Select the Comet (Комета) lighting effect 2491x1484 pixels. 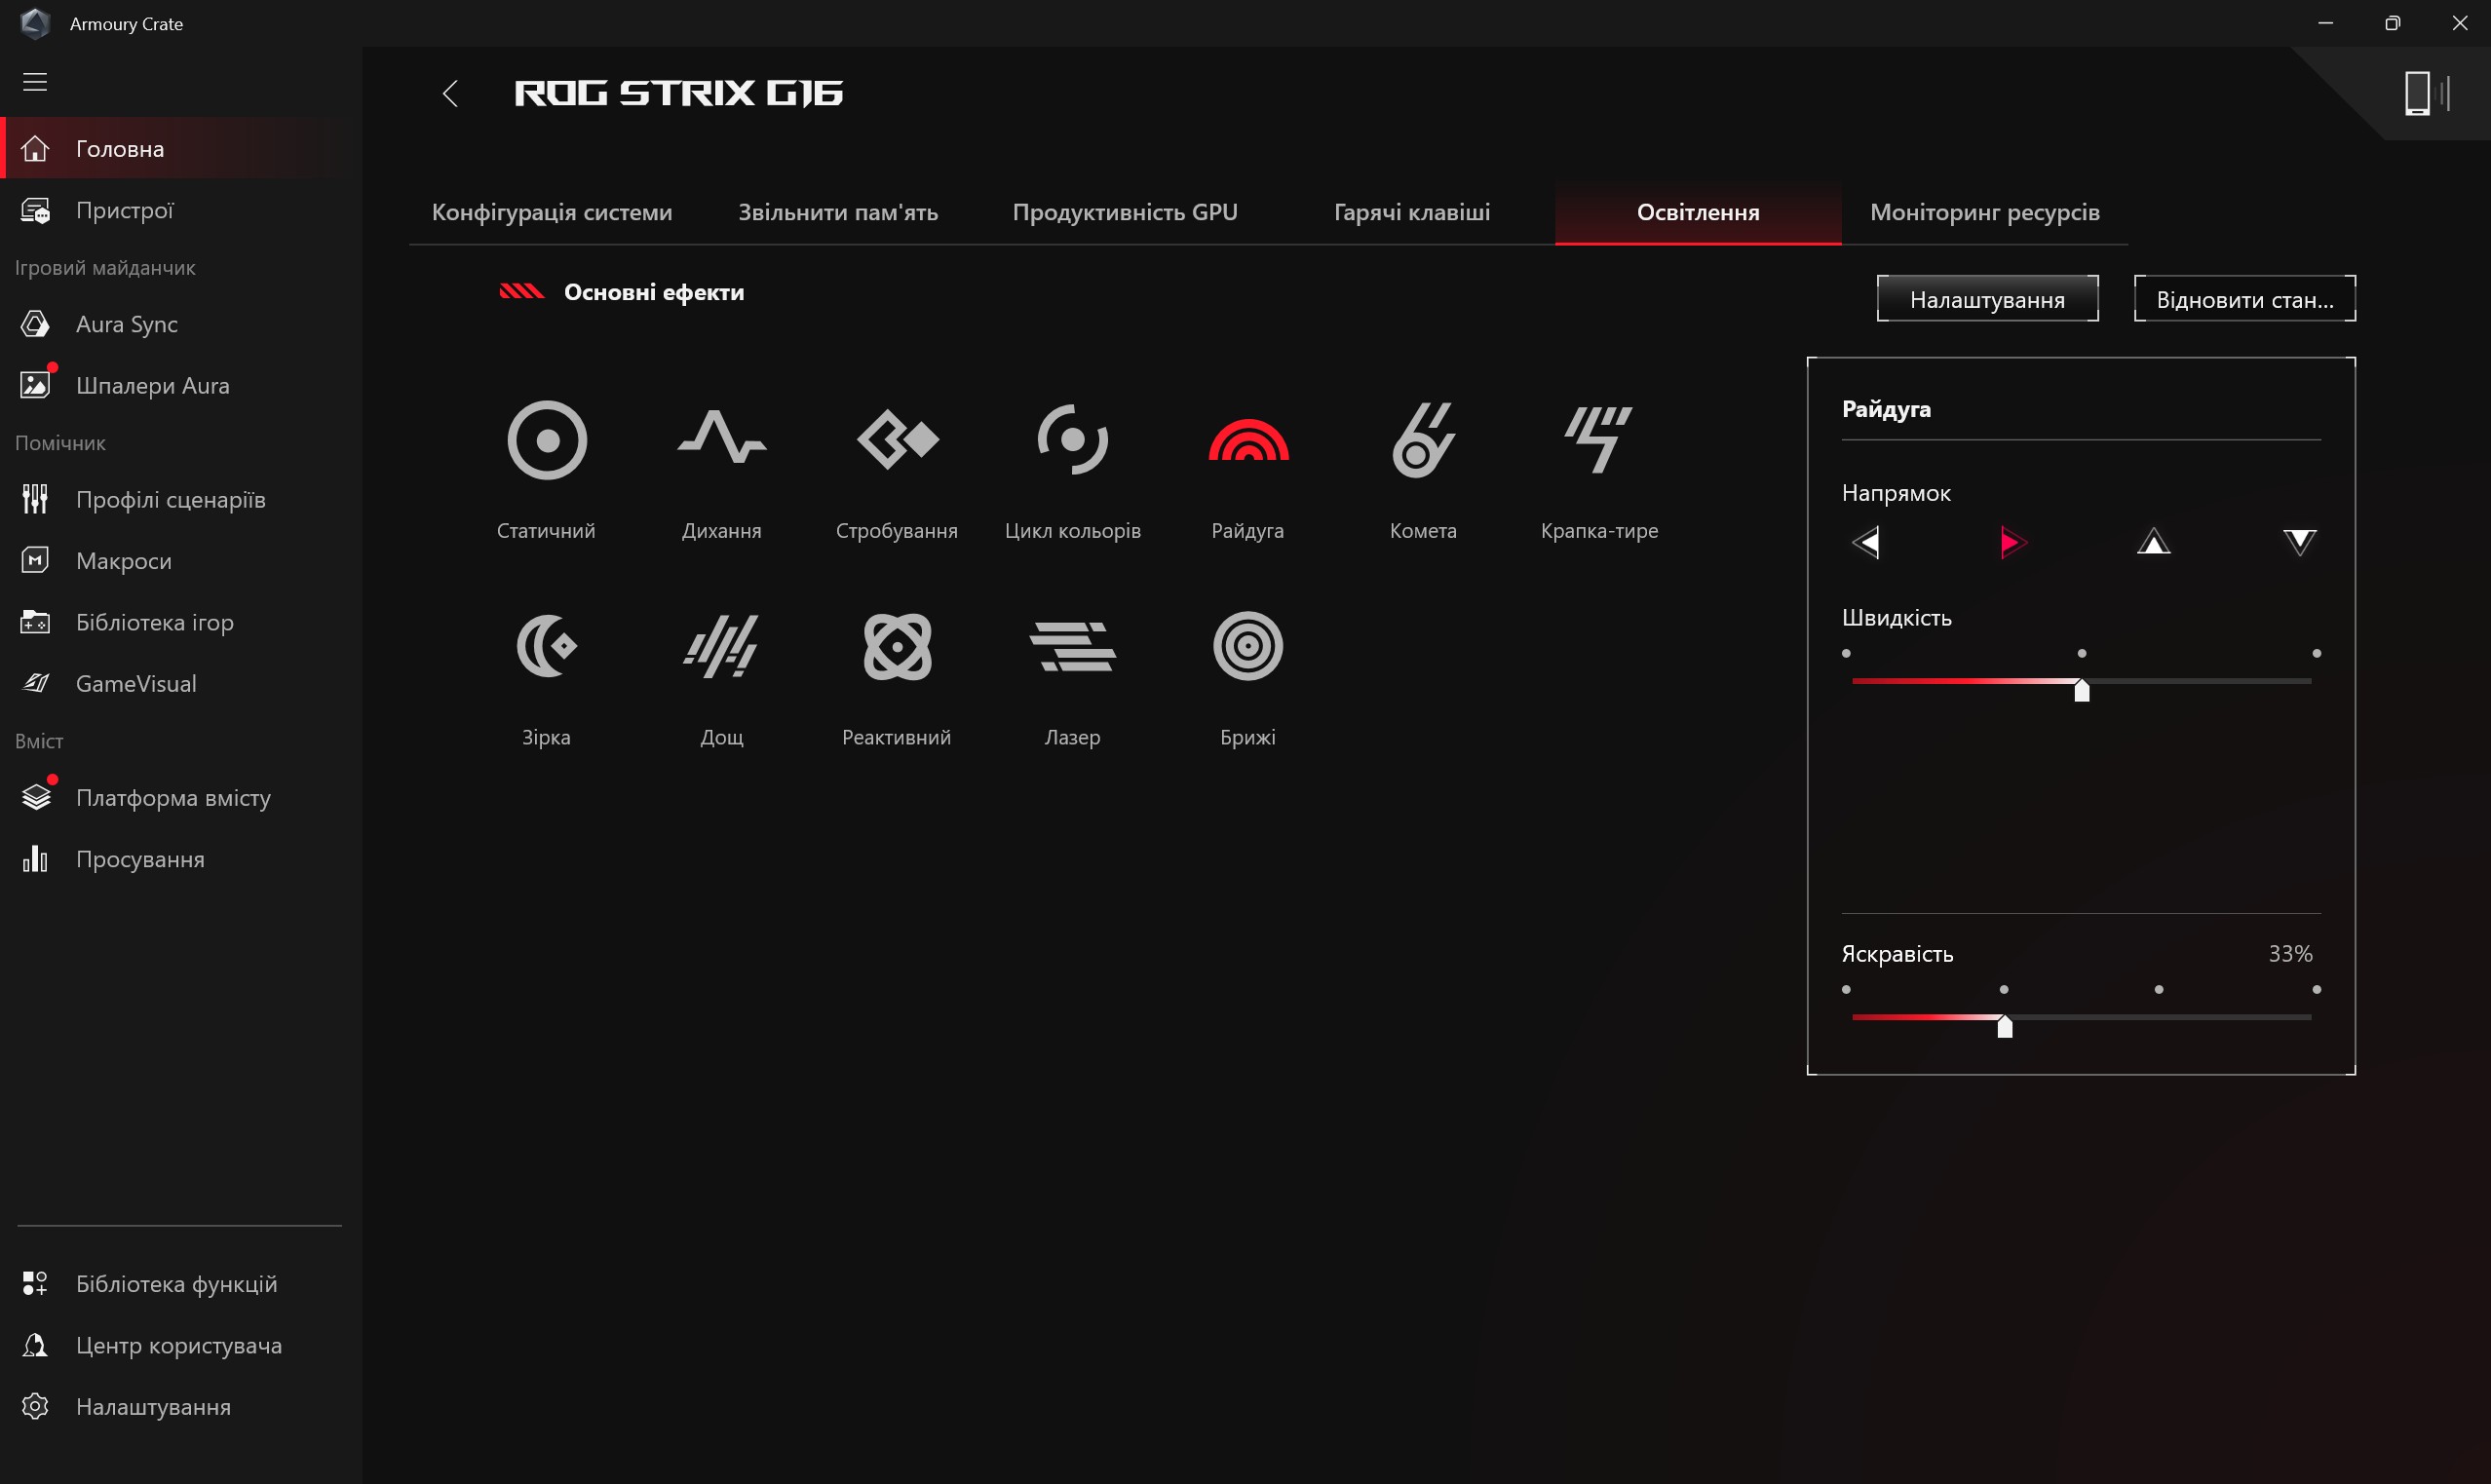coord(1422,441)
